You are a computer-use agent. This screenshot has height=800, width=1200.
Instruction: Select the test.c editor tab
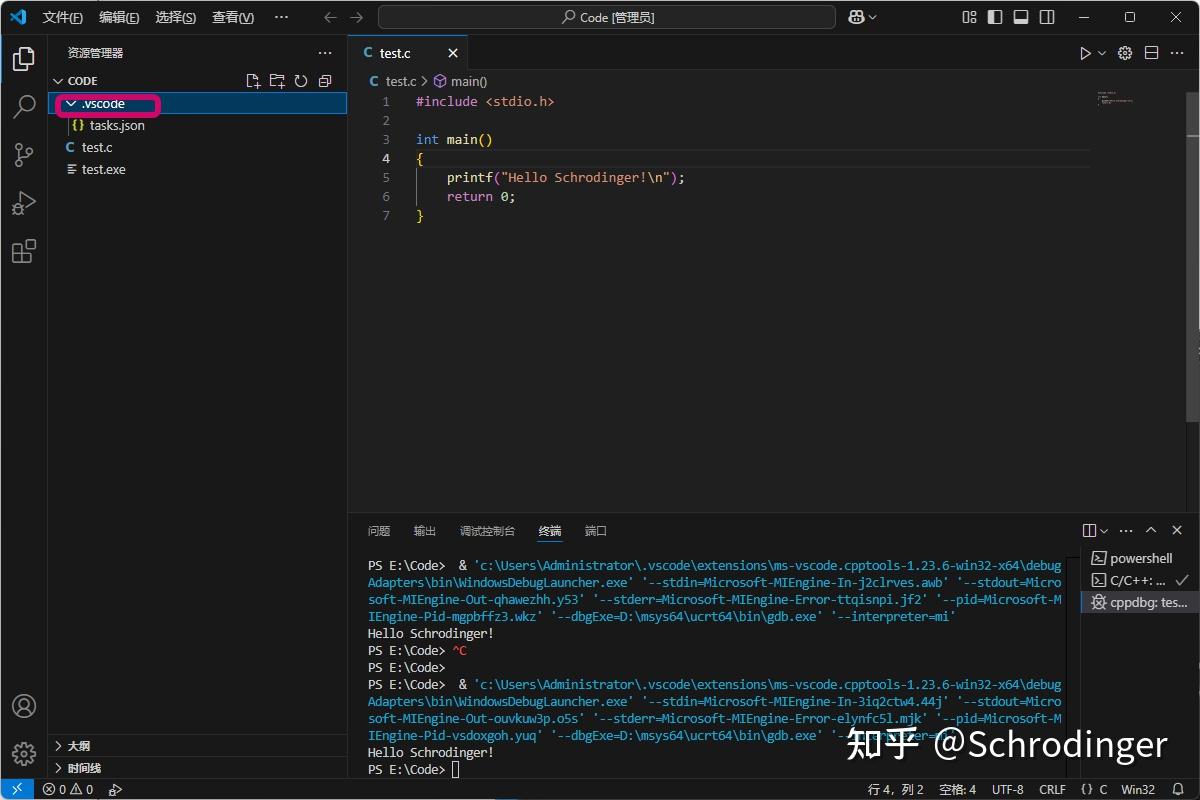[x=407, y=53]
